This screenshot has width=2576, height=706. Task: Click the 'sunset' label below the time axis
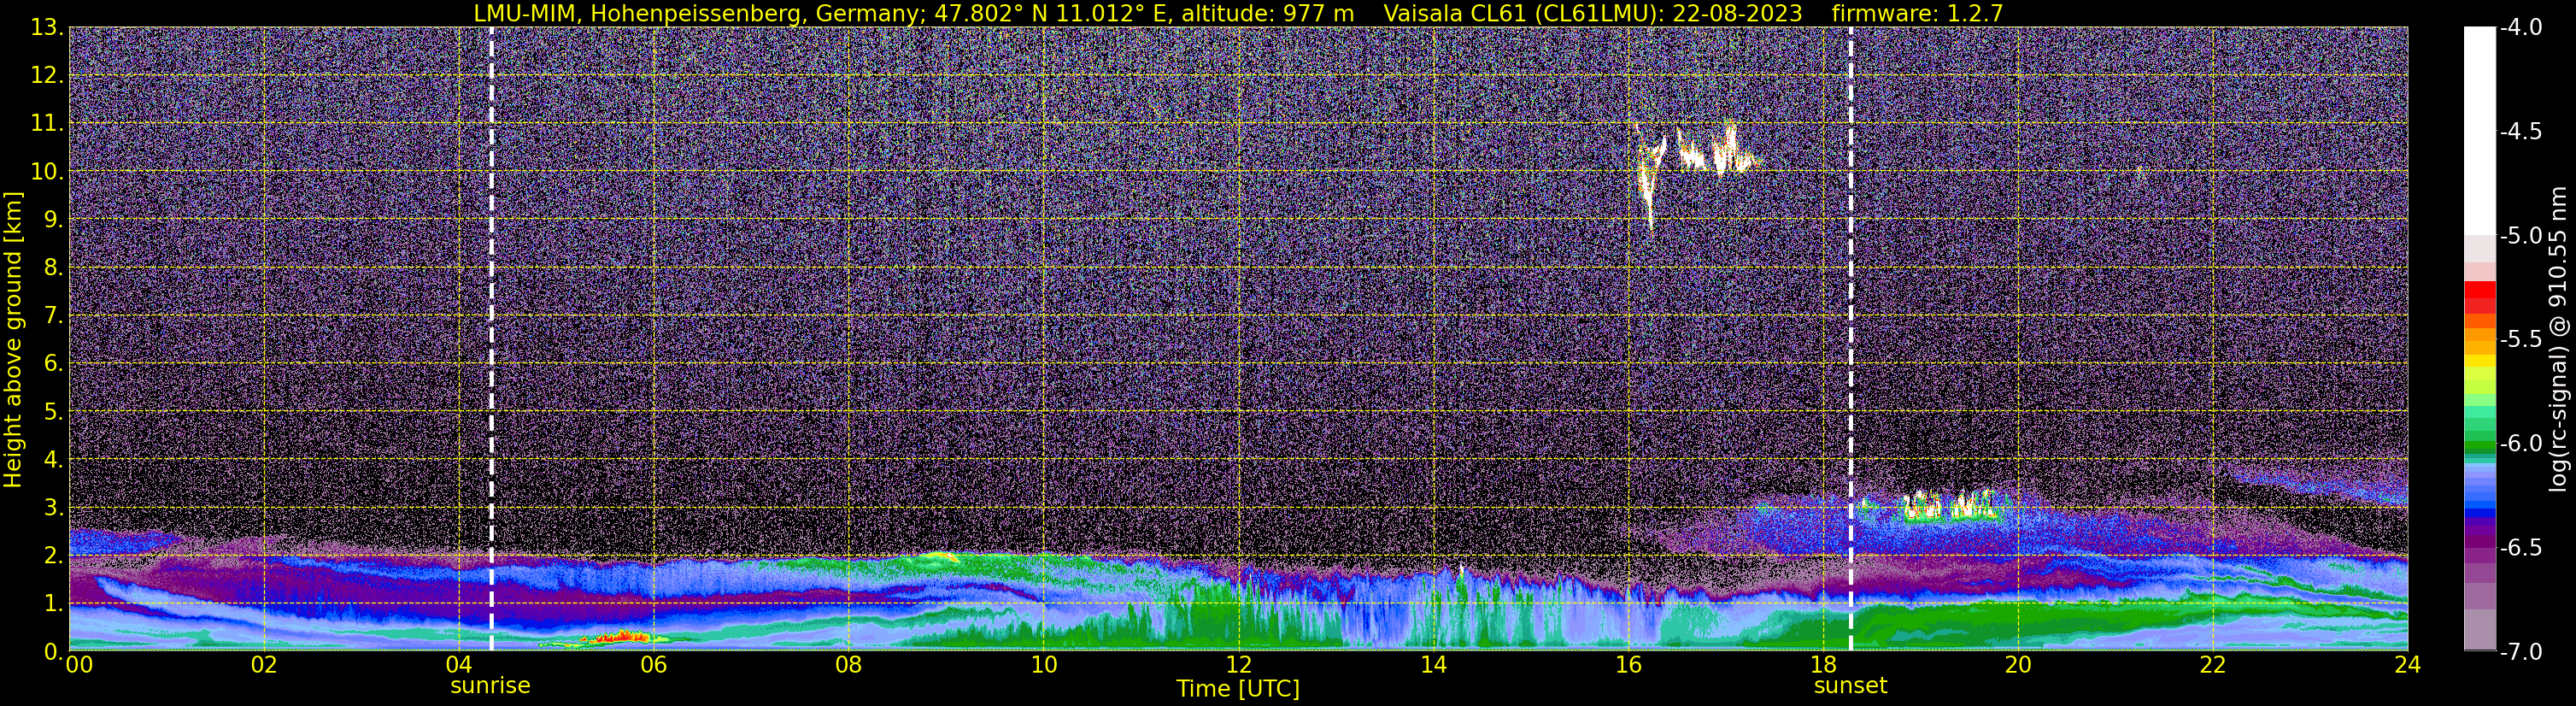pyautogui.click(x=1850, y=685)
